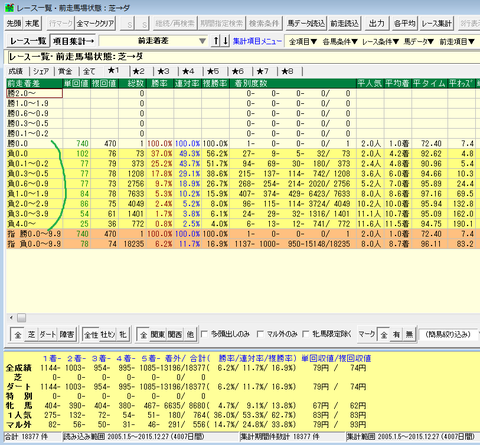Click the up arrow sort button
The width and height of the screenshot is (480, 445).
[216, 41]
